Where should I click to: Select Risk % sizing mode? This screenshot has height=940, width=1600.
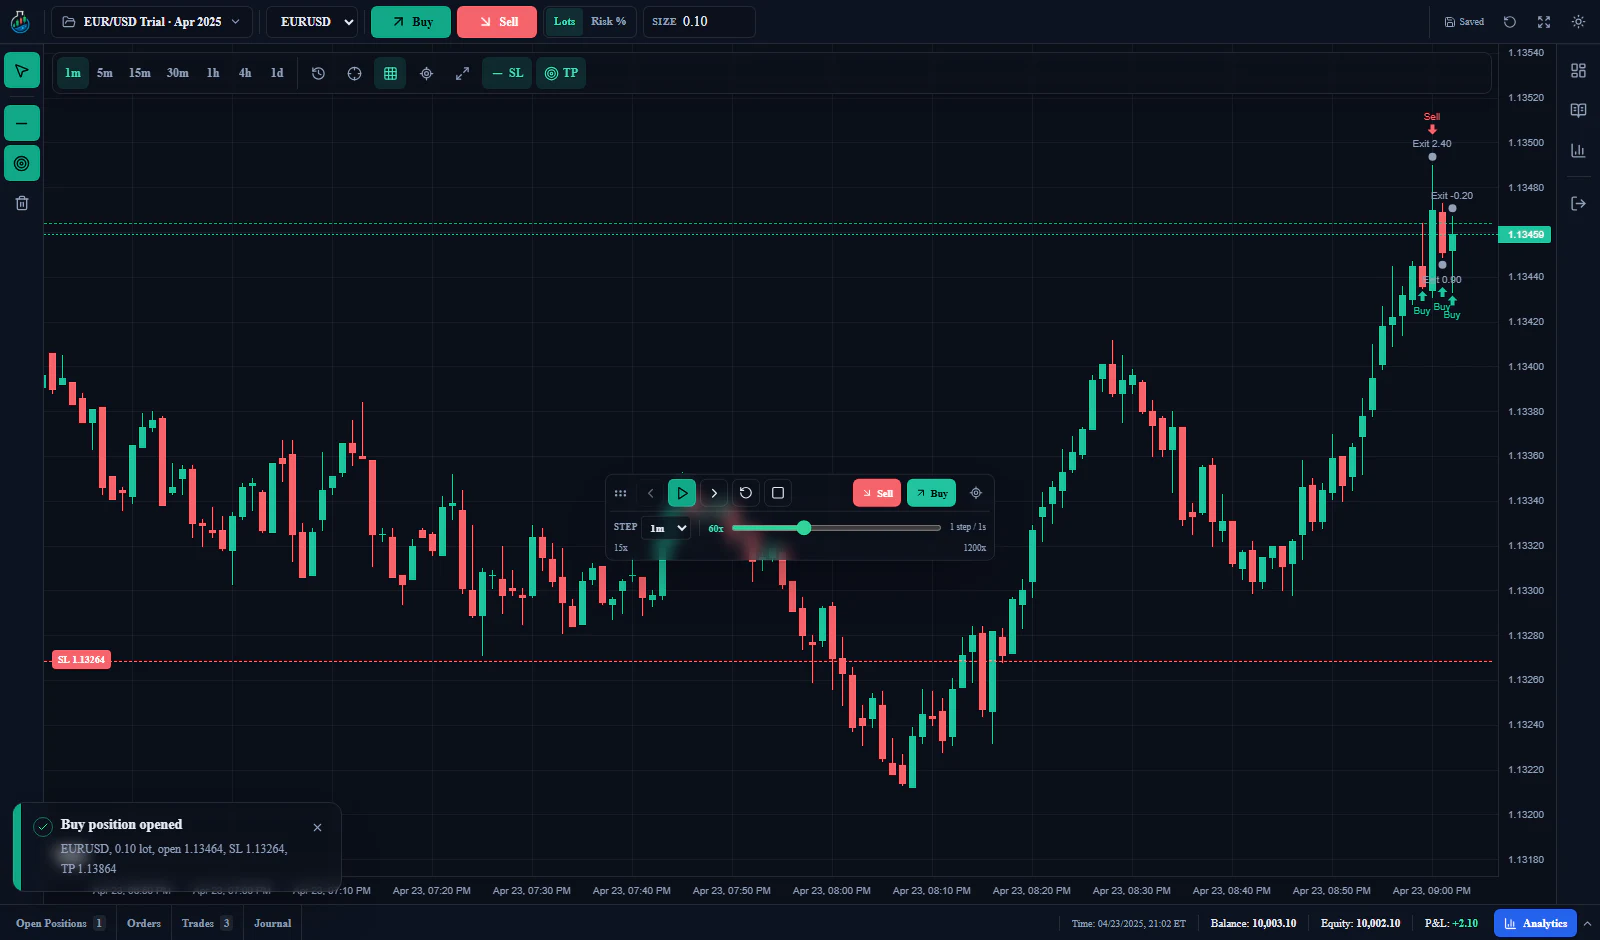[608, 22]
